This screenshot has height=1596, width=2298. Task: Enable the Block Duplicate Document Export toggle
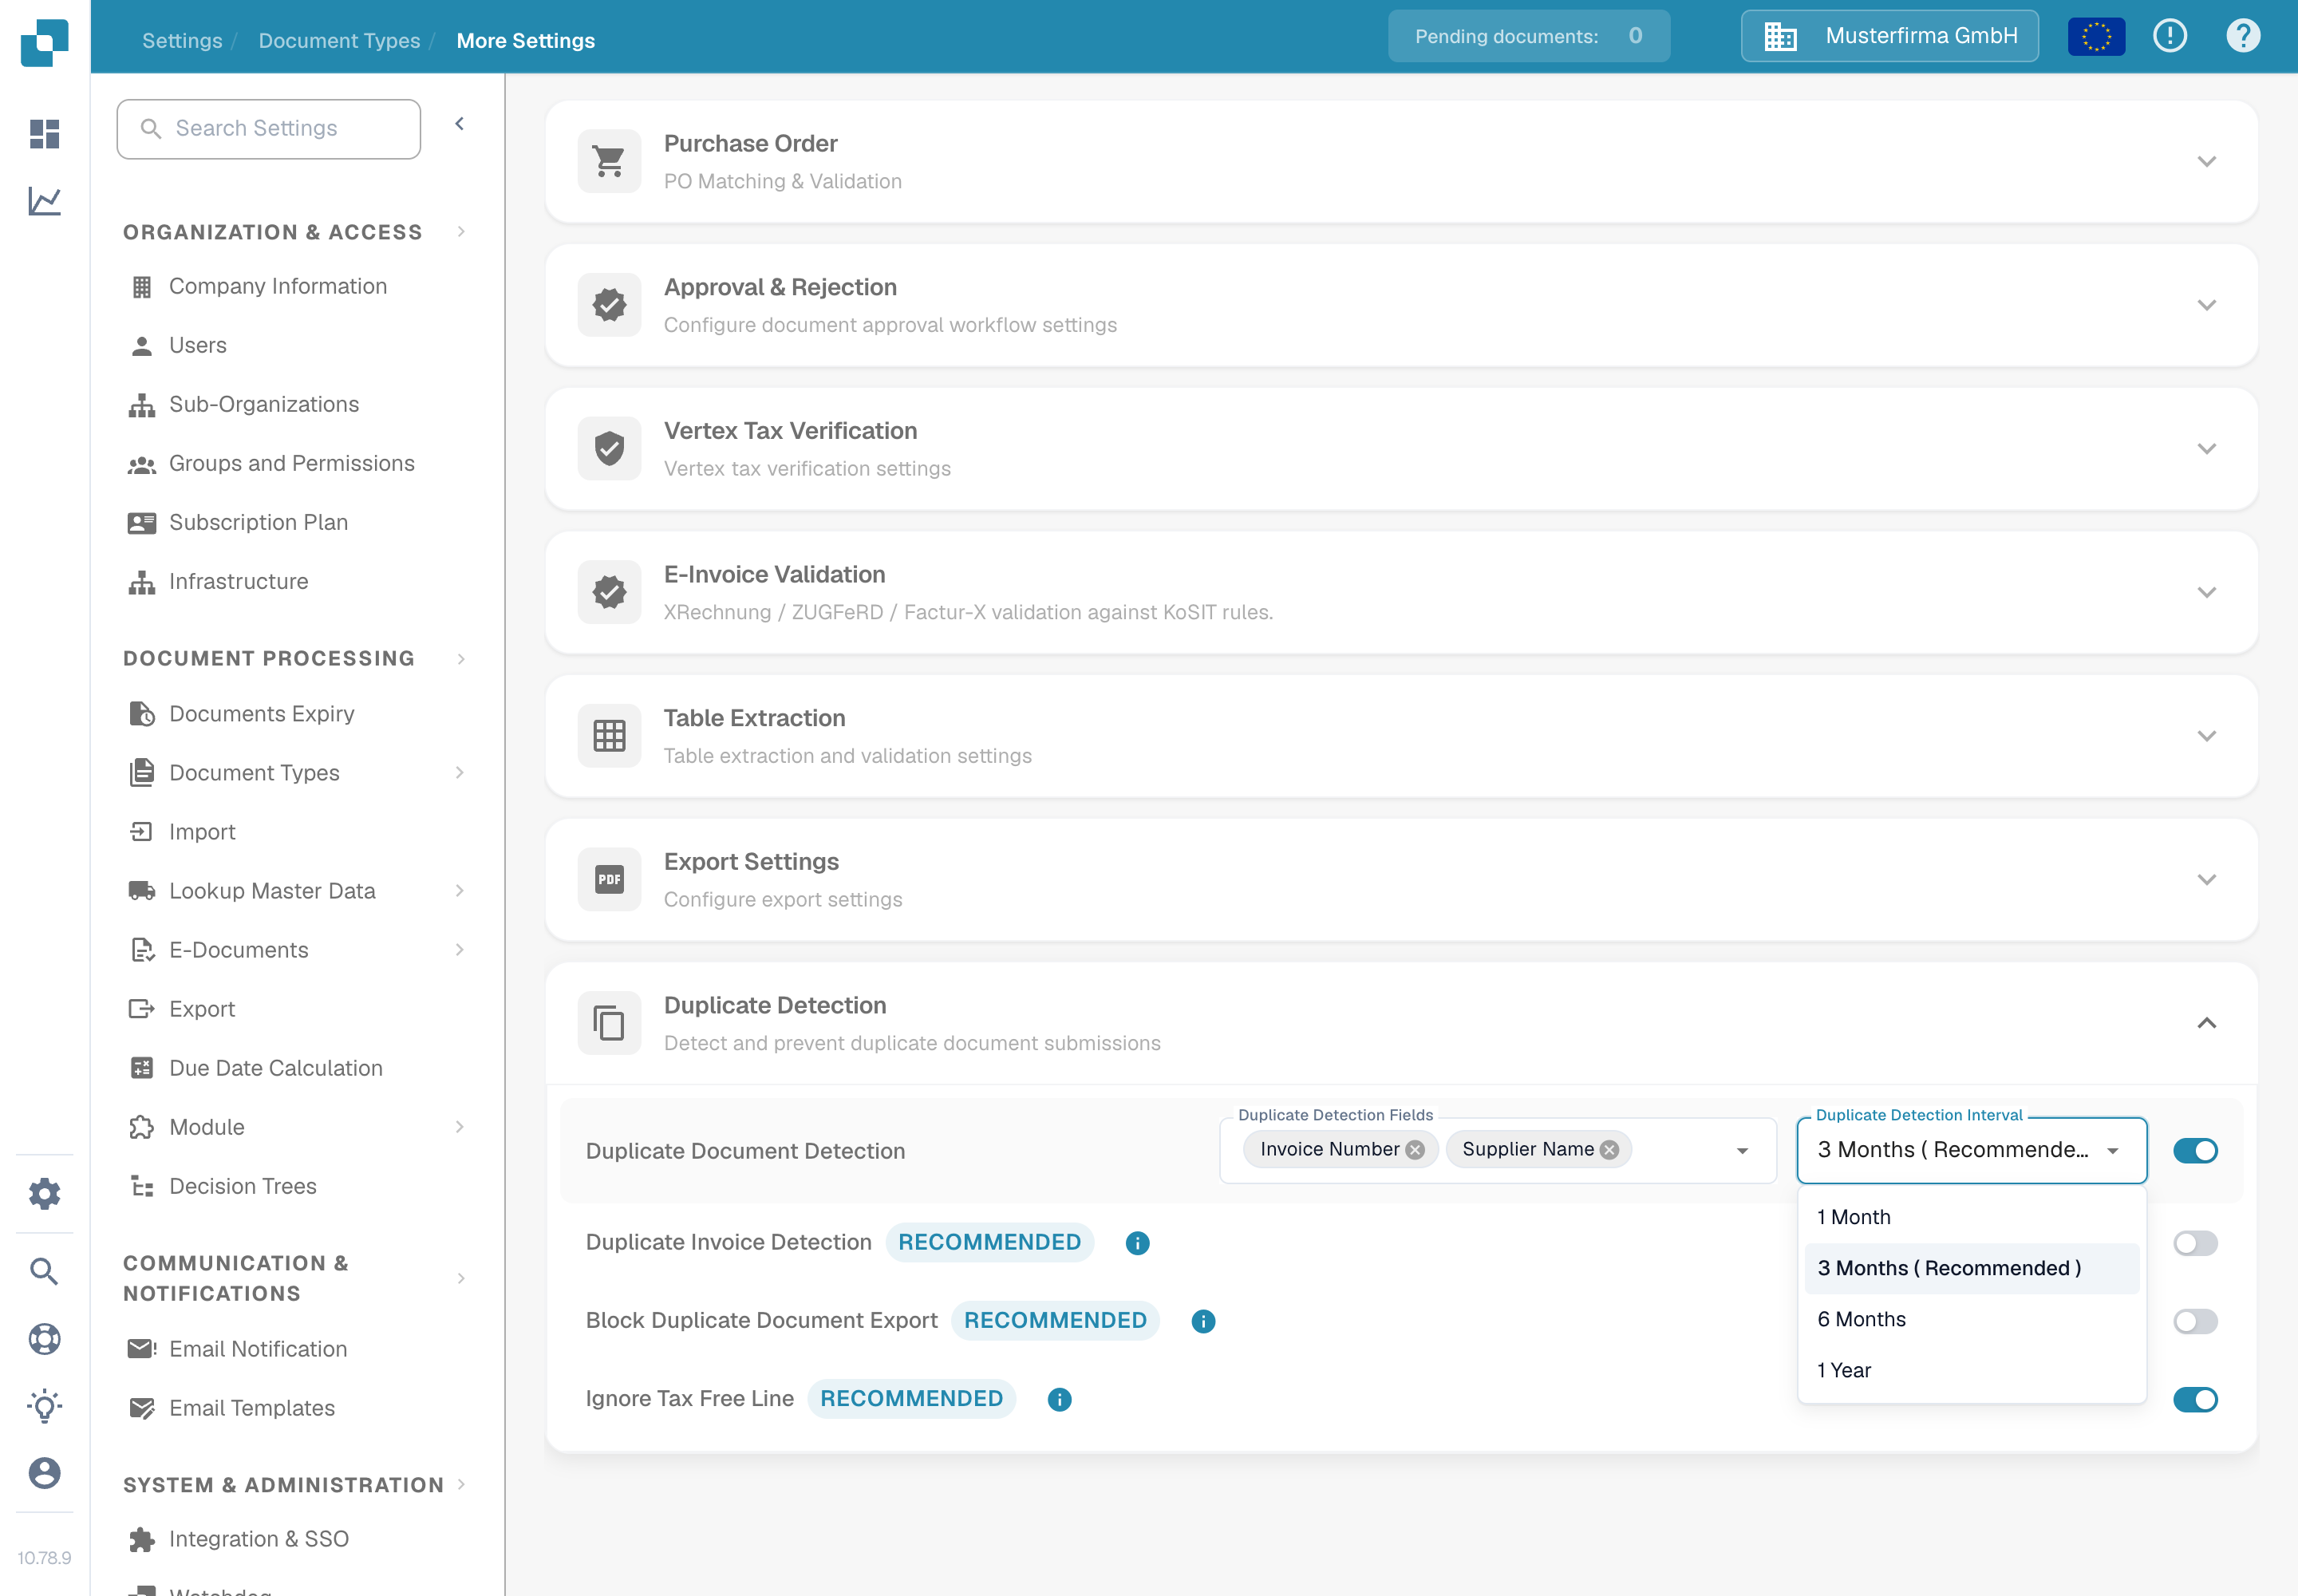2195,1321
